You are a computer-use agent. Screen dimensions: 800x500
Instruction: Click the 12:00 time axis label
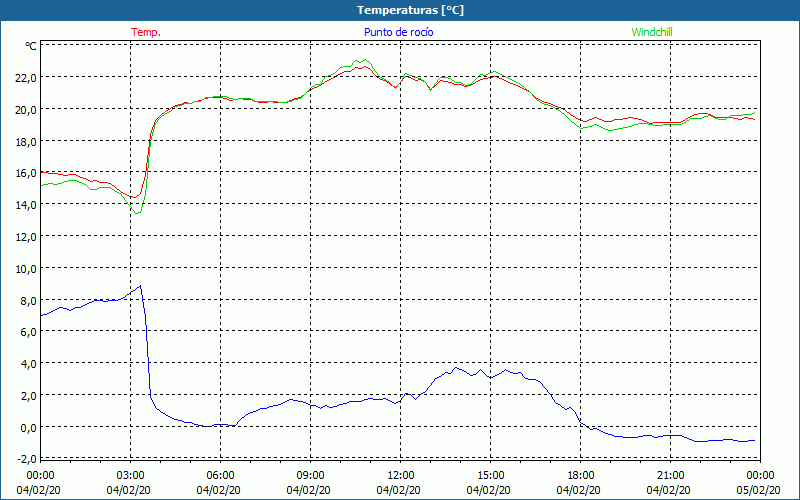(x=401, y=476)
